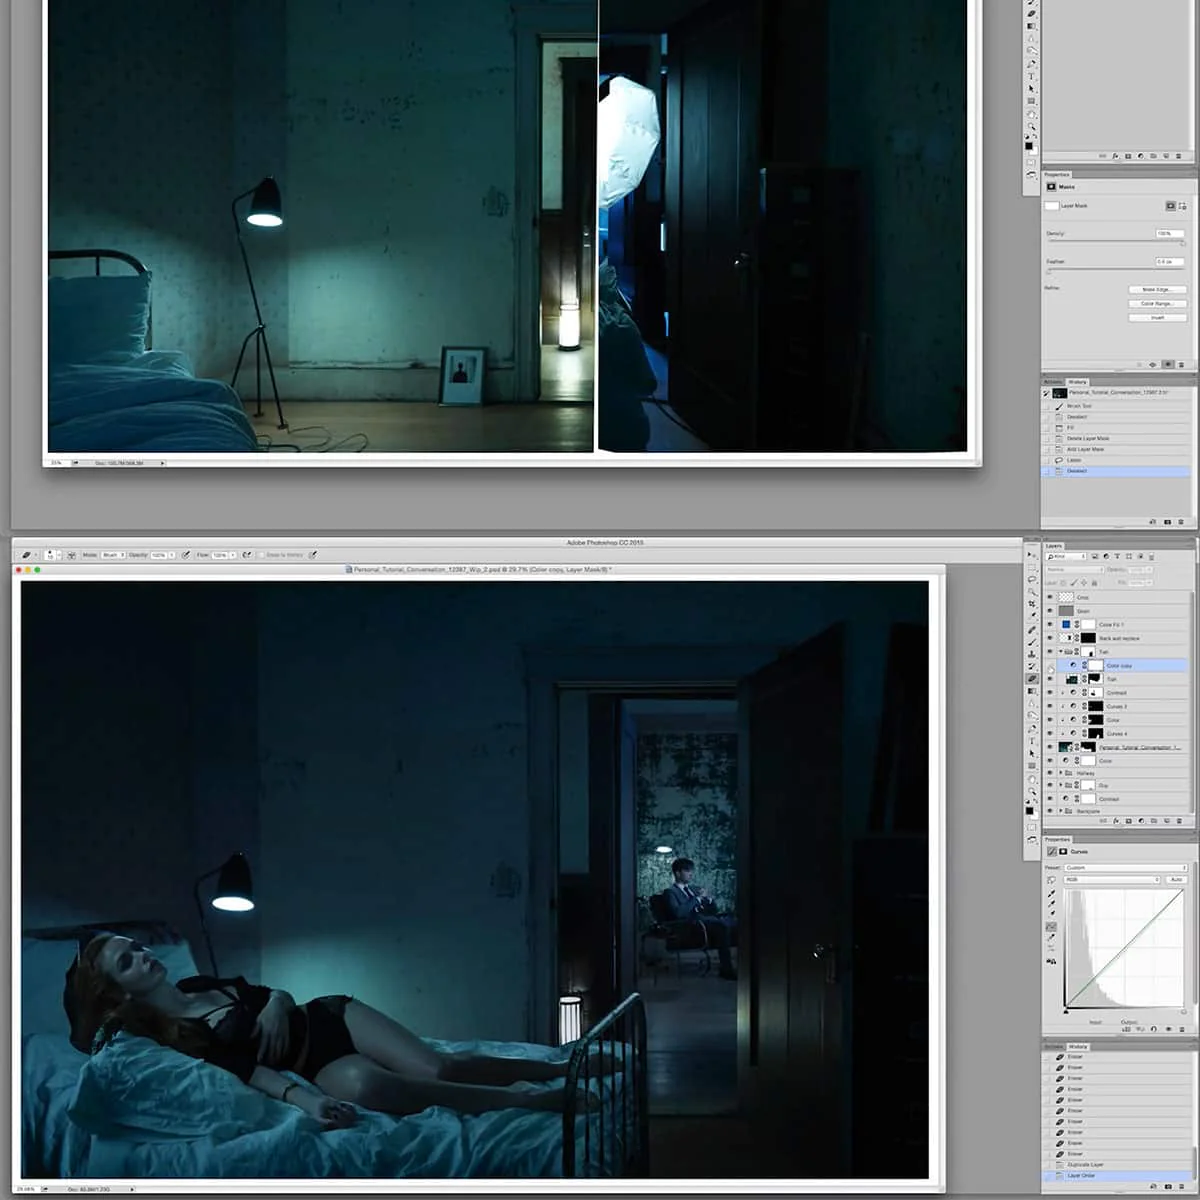The width and height of the screenshot is (1200, 1200).
Task: Create new snapshot from lower History panel camera icon
Action: click(x=1168, y=1186)
